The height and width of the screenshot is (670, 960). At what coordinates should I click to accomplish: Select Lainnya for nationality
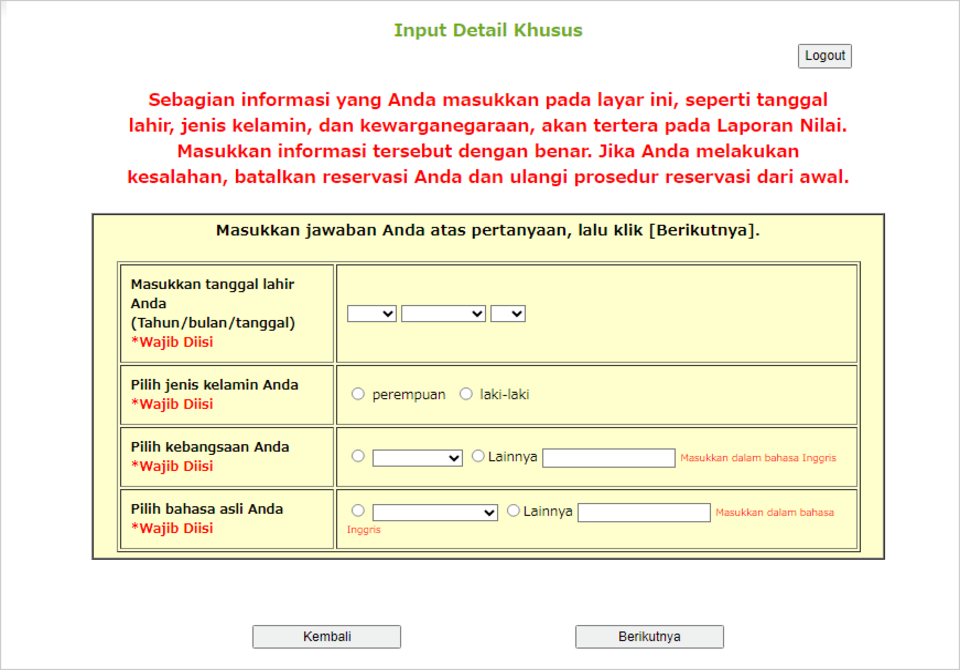coord(478,456)
